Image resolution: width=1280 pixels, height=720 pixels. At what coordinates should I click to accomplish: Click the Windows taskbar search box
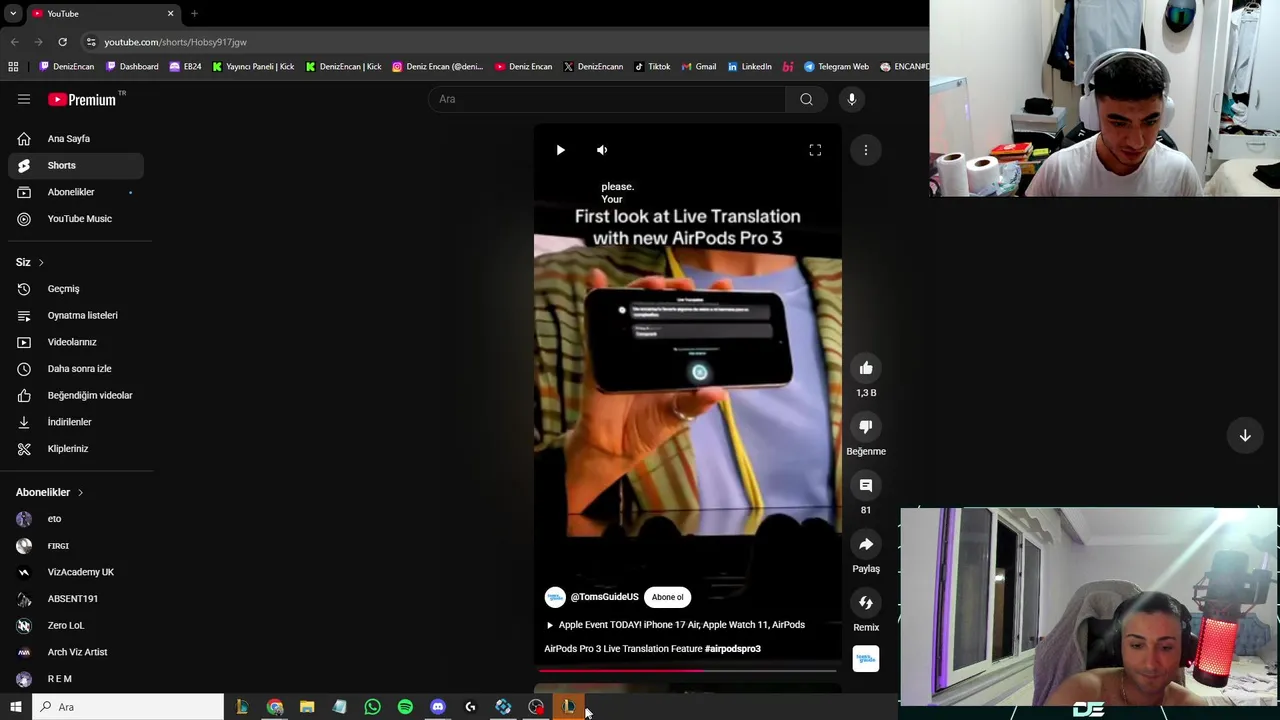coord(127,707)
